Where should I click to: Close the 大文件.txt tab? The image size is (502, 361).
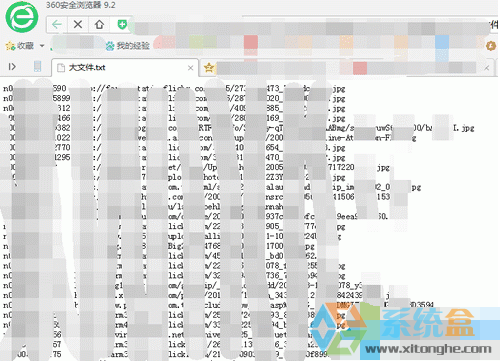(x=190, y=68)
